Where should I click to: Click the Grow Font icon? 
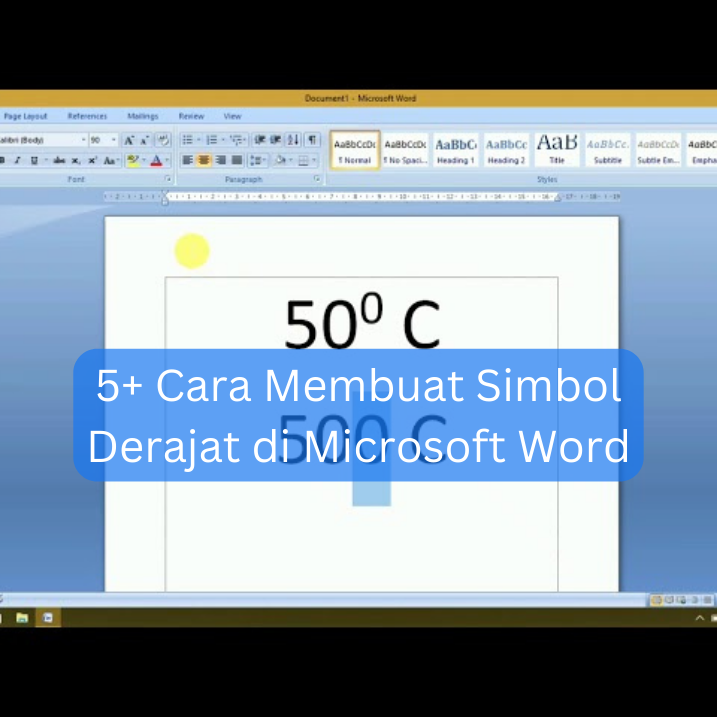click(129, 140)
